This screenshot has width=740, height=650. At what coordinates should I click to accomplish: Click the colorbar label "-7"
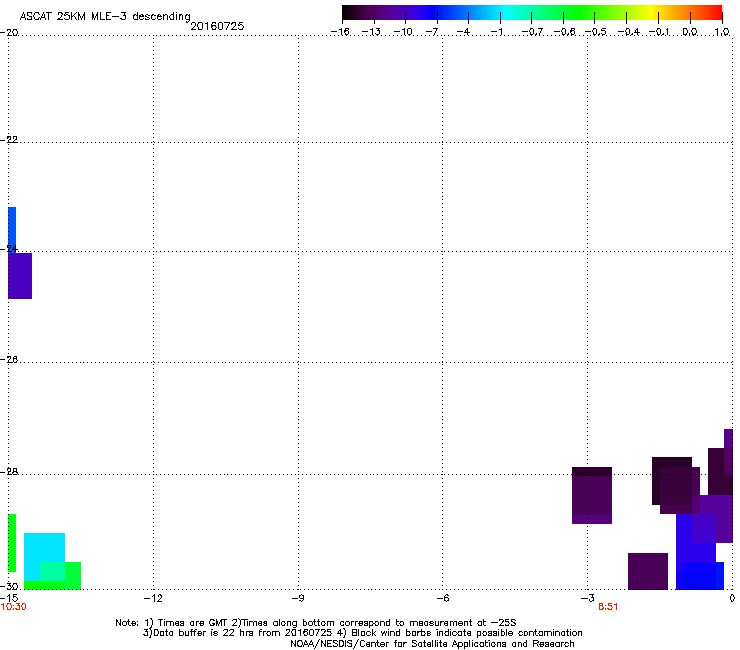[x=431, y=32]
